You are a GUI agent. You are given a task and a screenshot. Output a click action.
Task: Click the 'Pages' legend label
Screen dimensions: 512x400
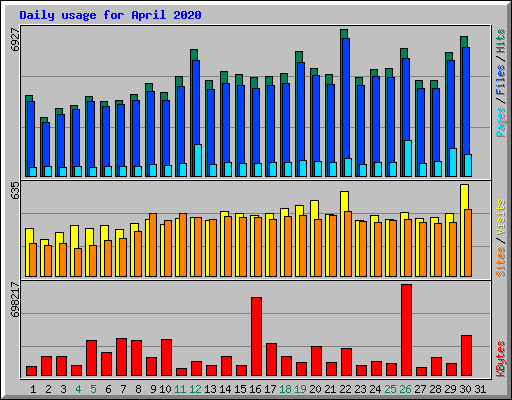click(501, 122)
